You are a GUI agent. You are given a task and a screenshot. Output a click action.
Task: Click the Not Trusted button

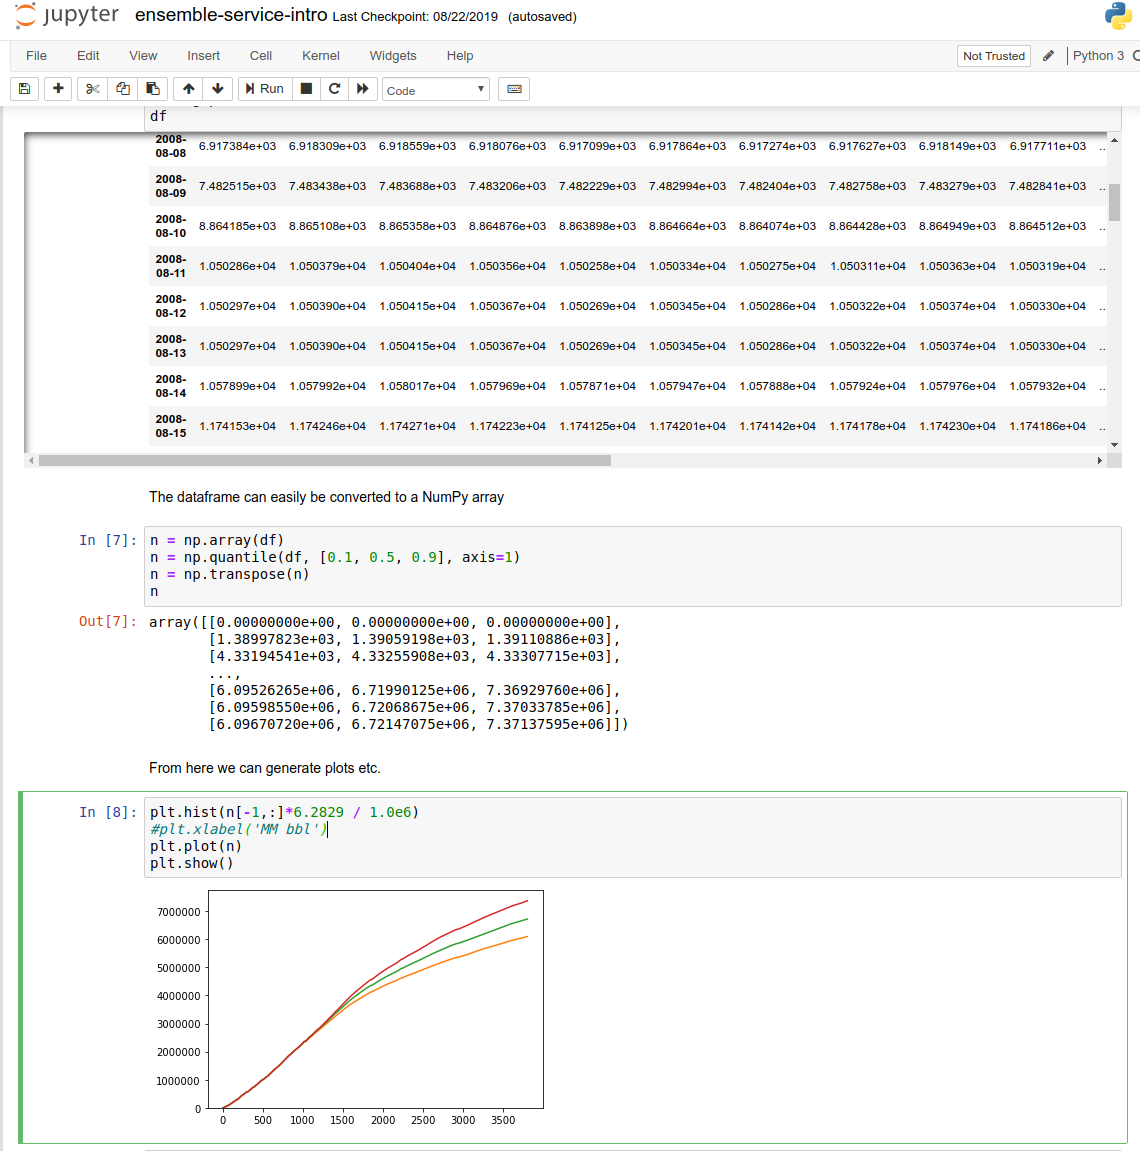993,56
